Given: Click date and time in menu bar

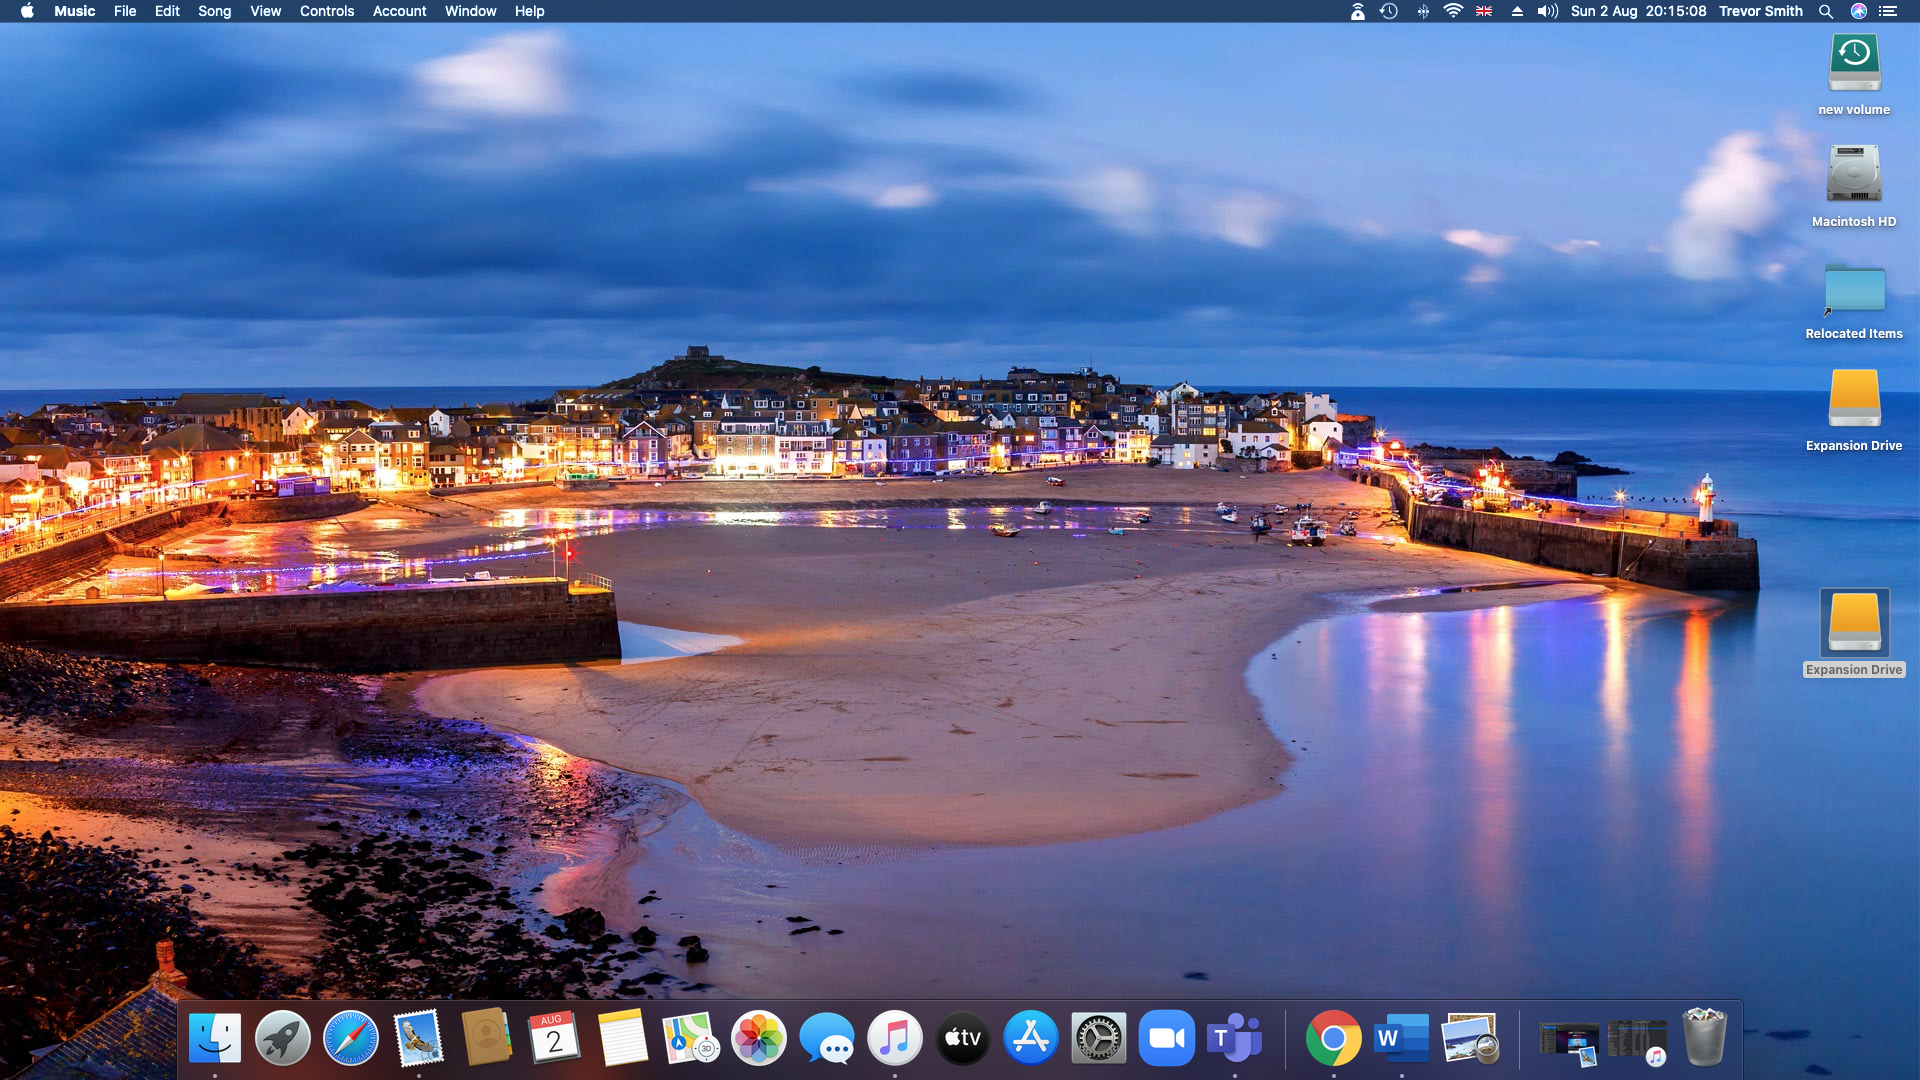Looking at the screenshot, I should click(x=1638, y=11).
